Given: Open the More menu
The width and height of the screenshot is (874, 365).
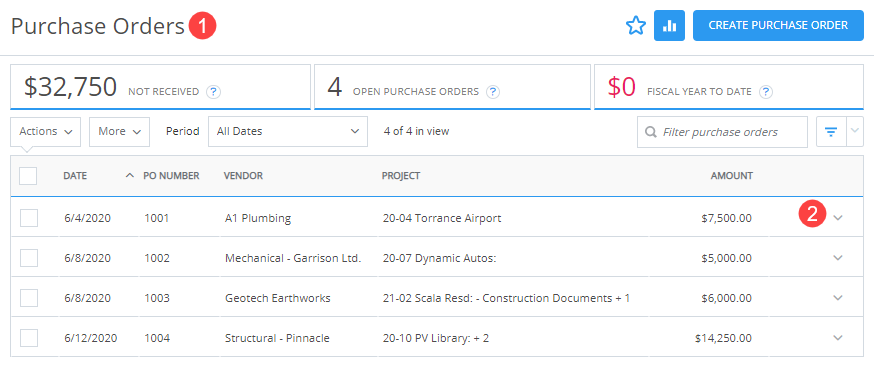Looking at the screenshot, I should pyautogui.click(x=119, y=132).
